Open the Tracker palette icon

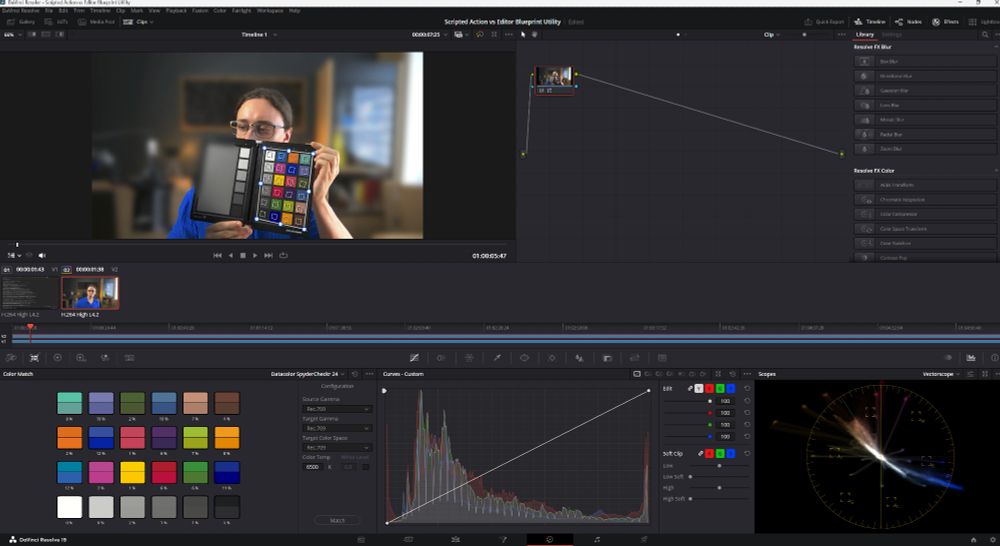click(552, 358)
